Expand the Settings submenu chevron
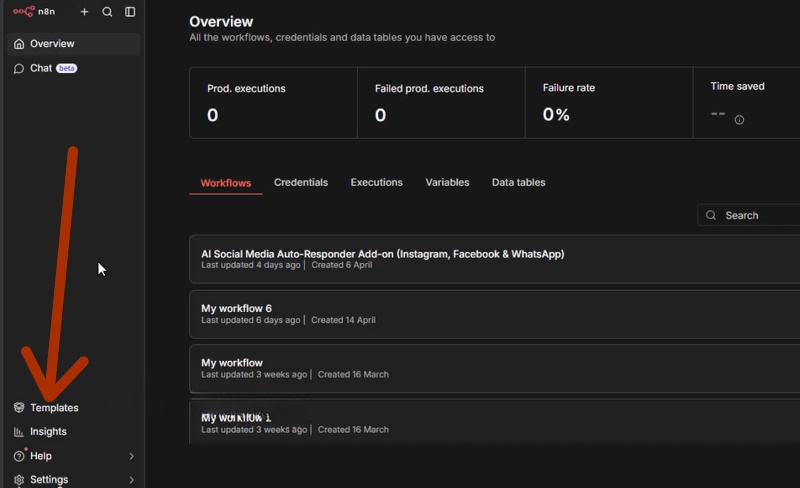 coord(131,480)
